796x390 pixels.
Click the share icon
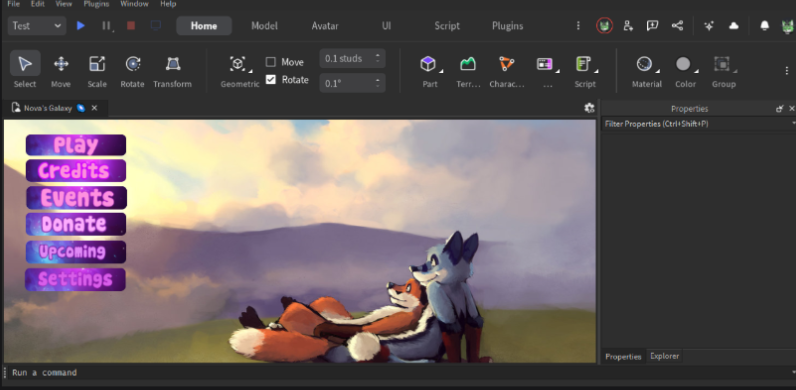click(x=677, y=25)
